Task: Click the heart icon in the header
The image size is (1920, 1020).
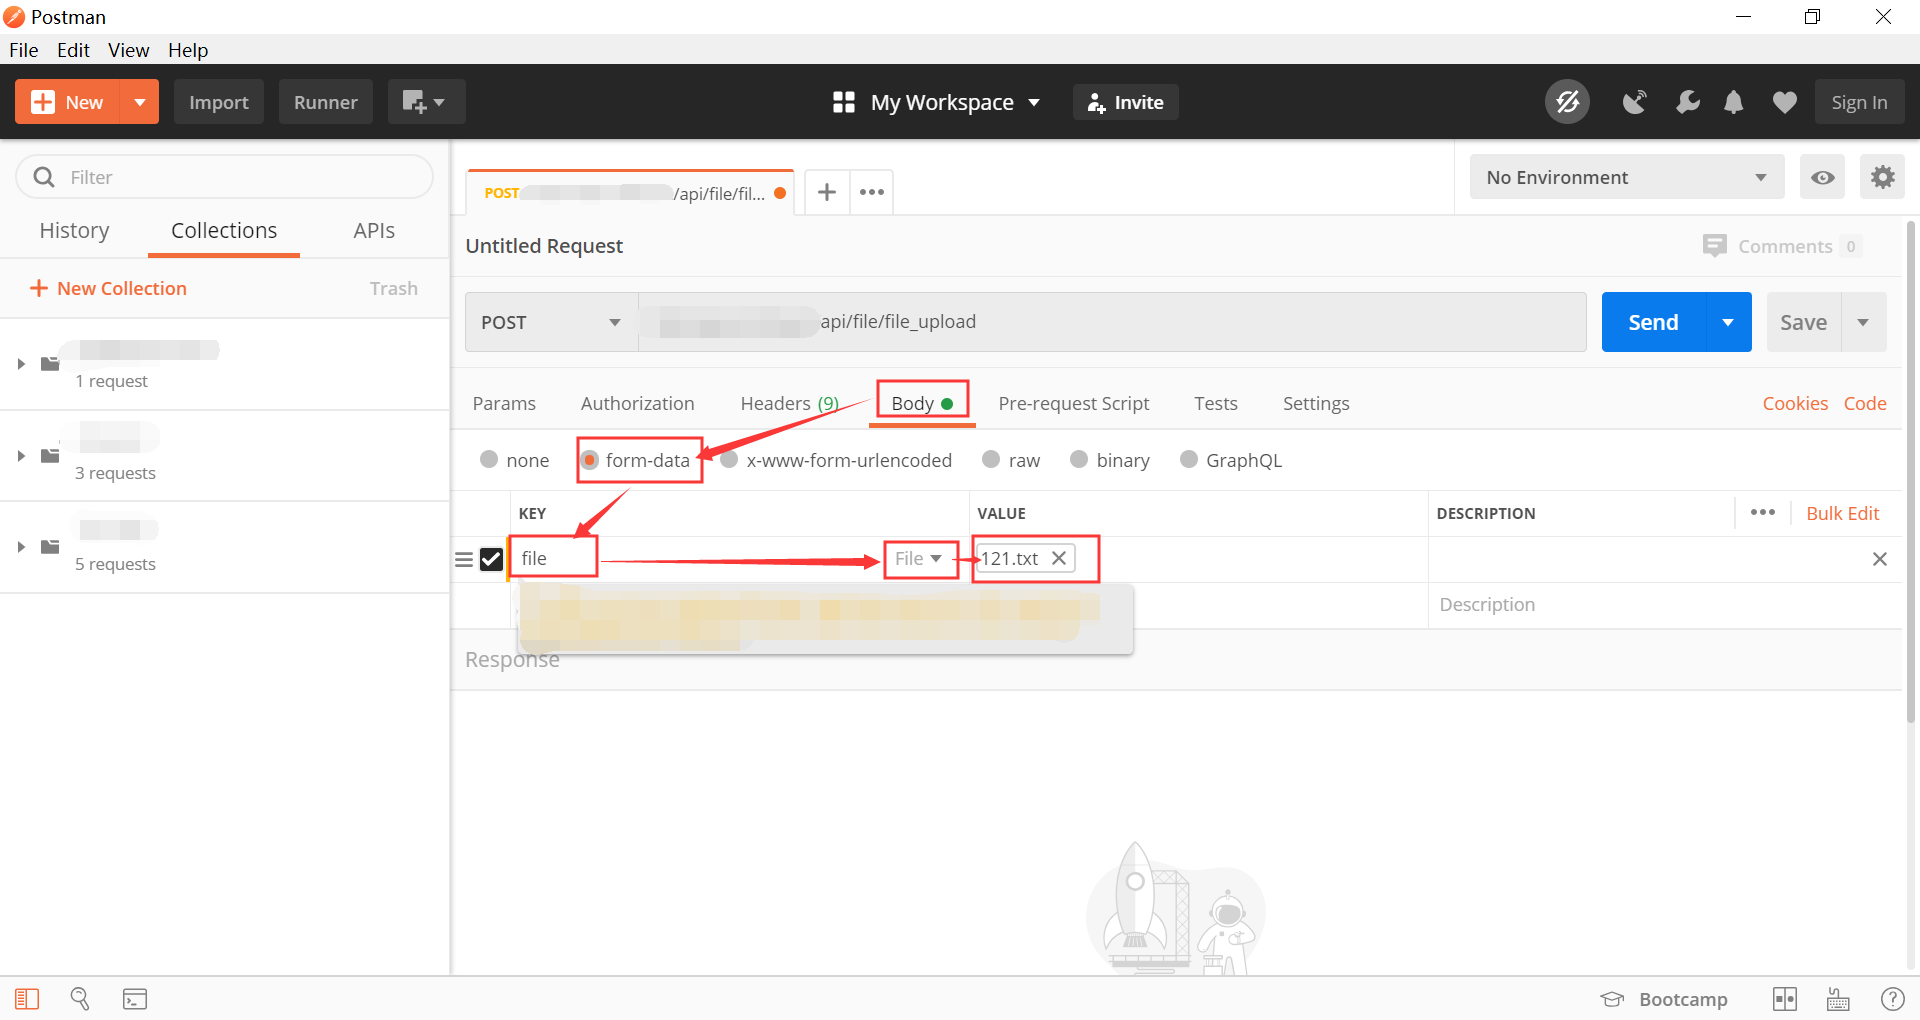Action: click(1785, 102)
